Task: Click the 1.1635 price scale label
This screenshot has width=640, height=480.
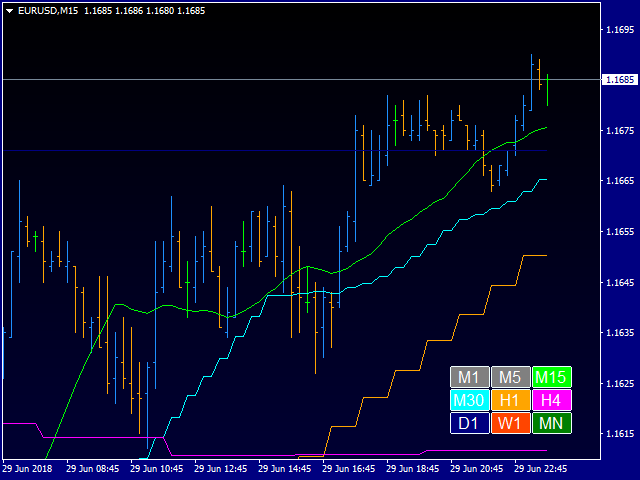Action: tap(620, 333)
